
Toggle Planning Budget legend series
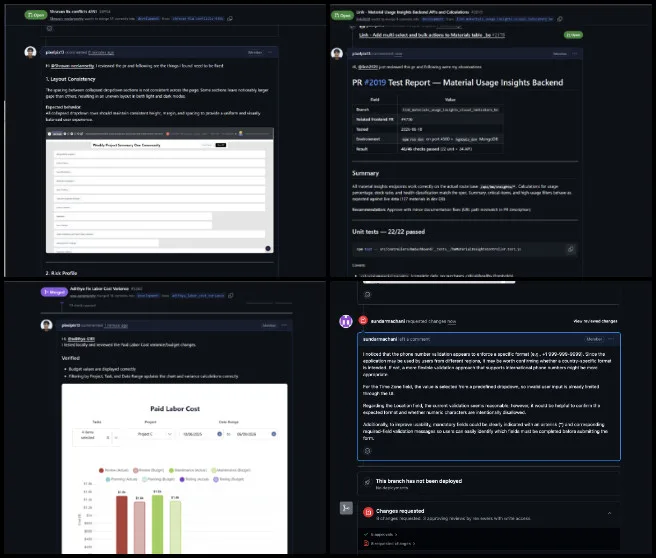click(x=158, y=479)
